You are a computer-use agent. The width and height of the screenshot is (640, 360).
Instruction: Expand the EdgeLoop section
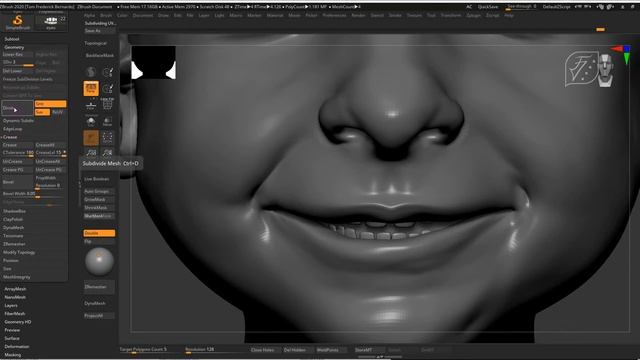(12, 129)
